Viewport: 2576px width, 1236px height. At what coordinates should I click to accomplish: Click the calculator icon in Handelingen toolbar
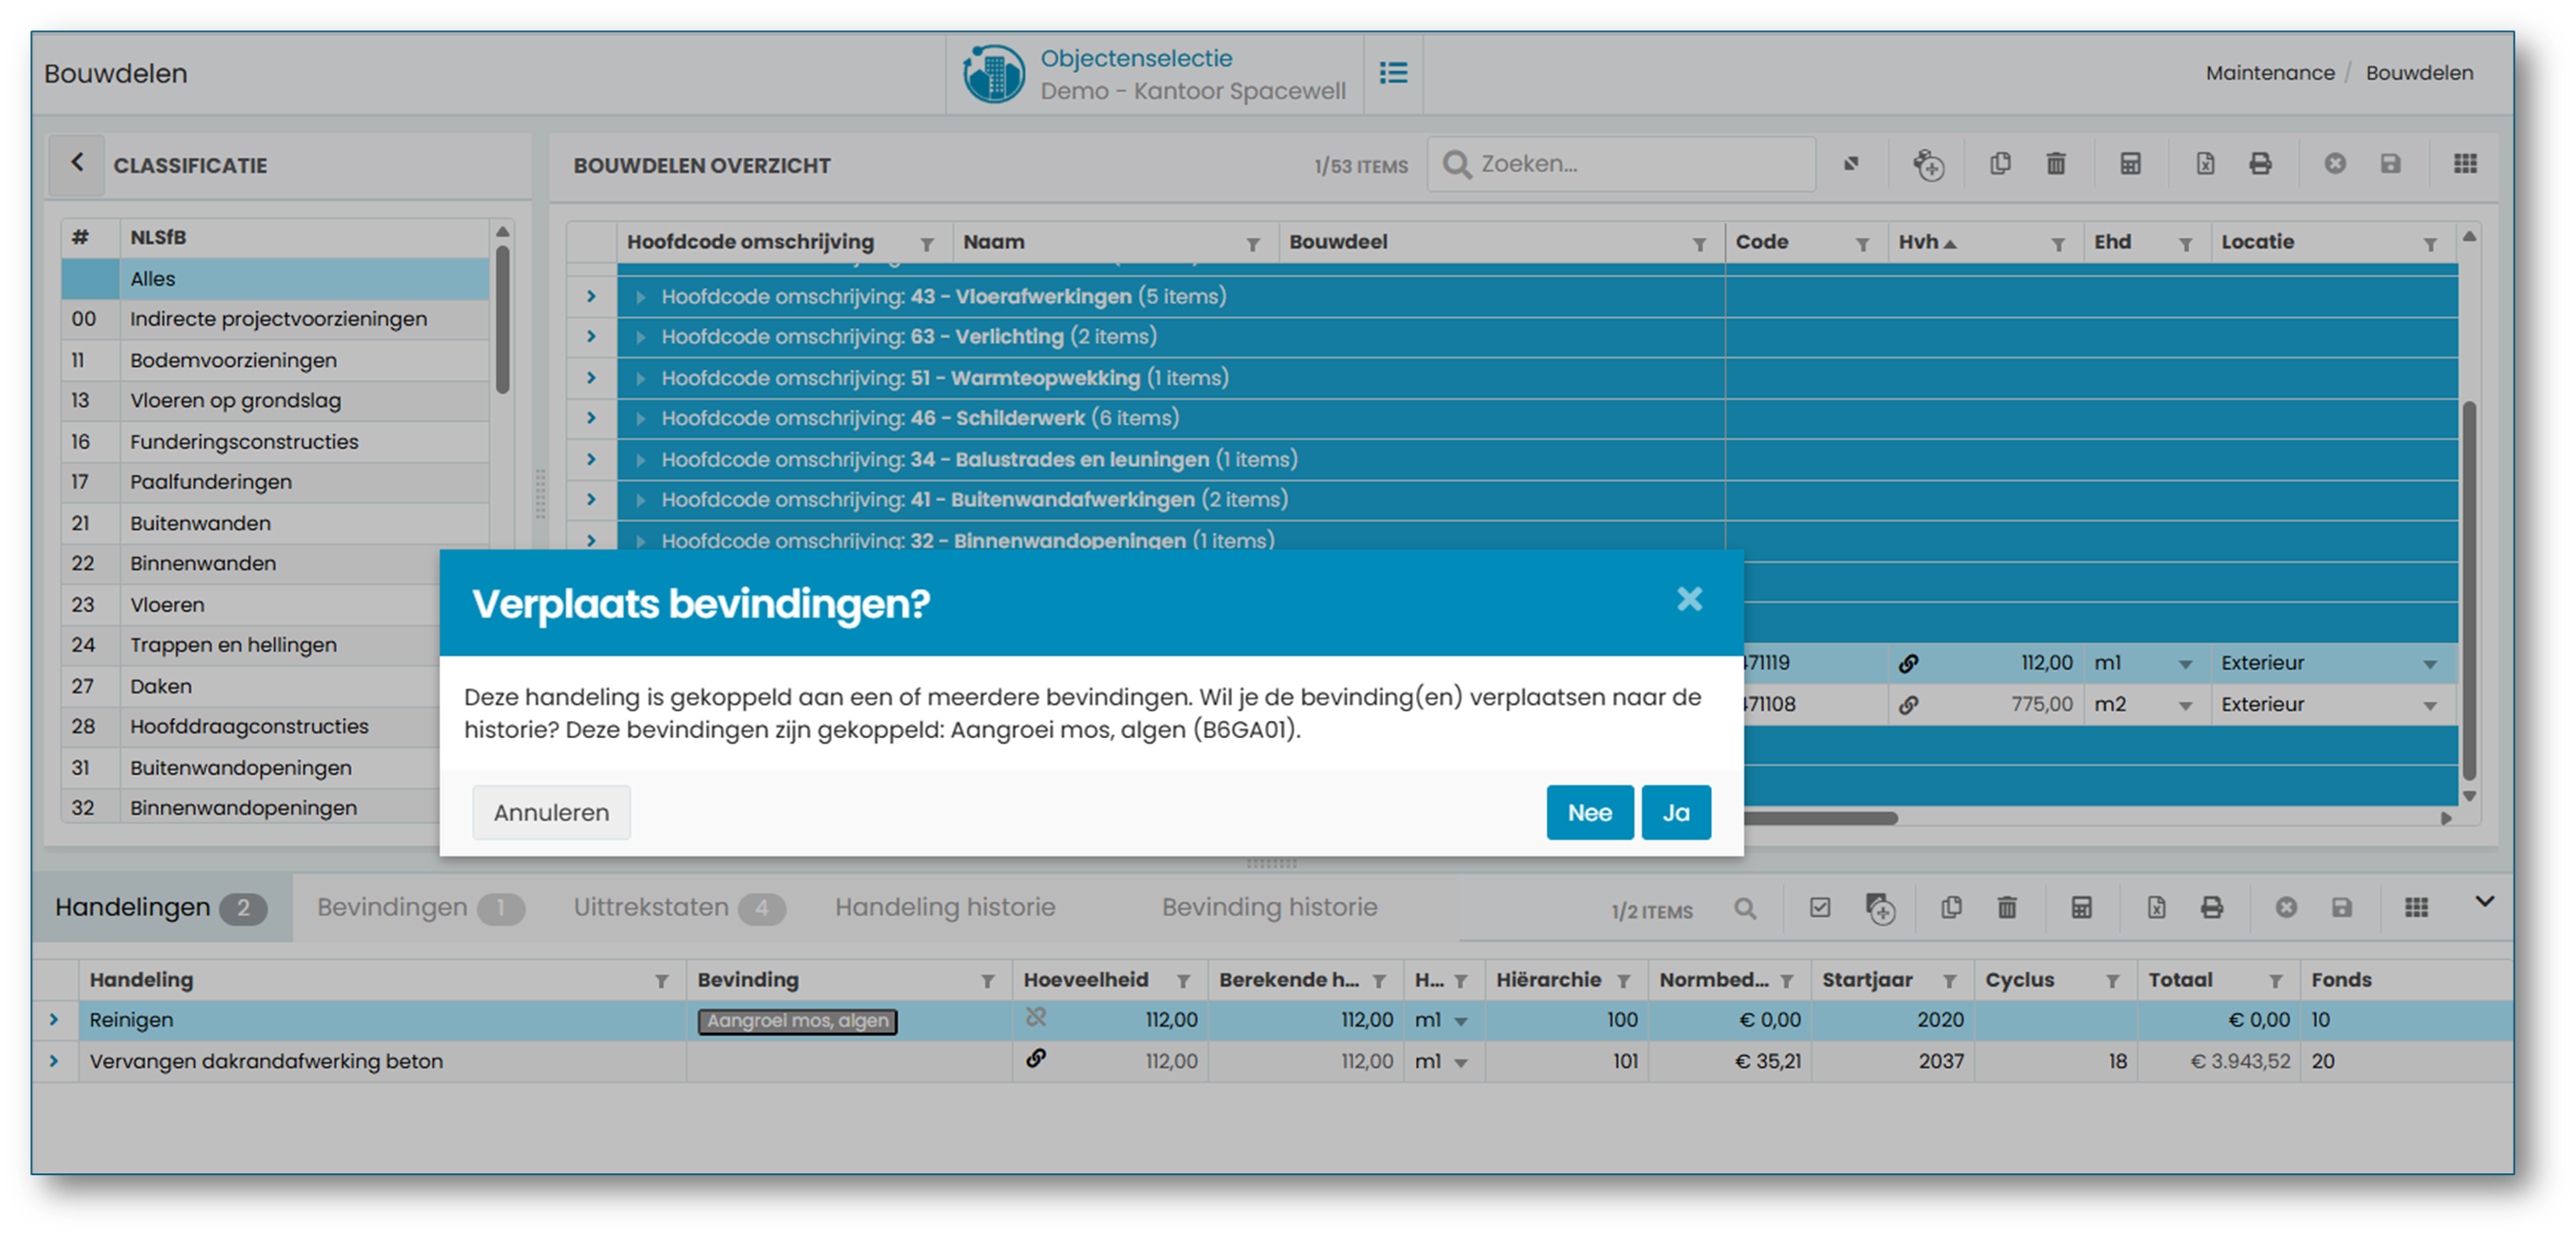[x=2082, y=908]
